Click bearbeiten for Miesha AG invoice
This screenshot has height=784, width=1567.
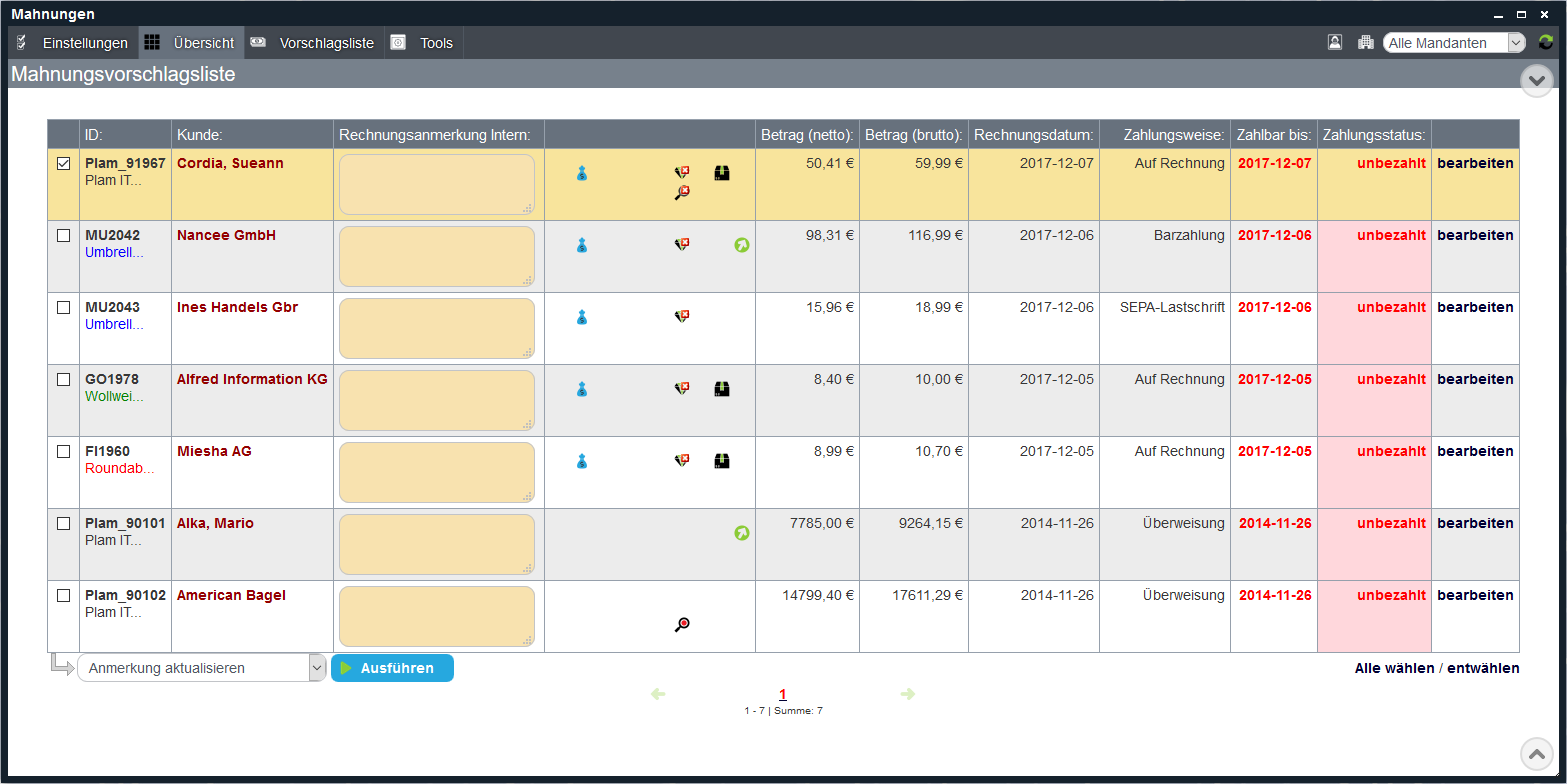tap(1475, 452)
